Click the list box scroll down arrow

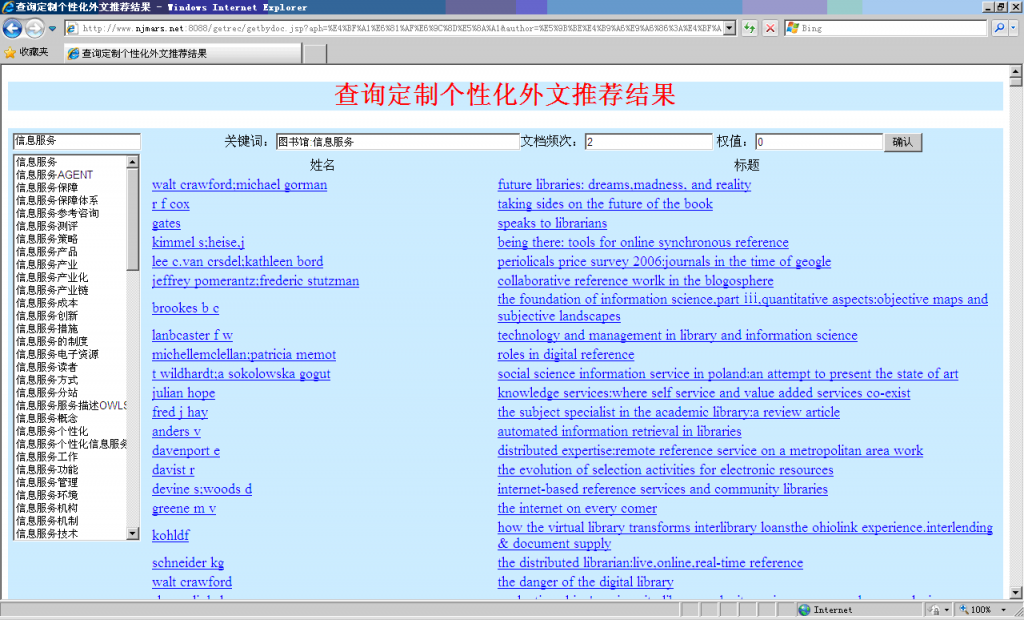[133, 534]
